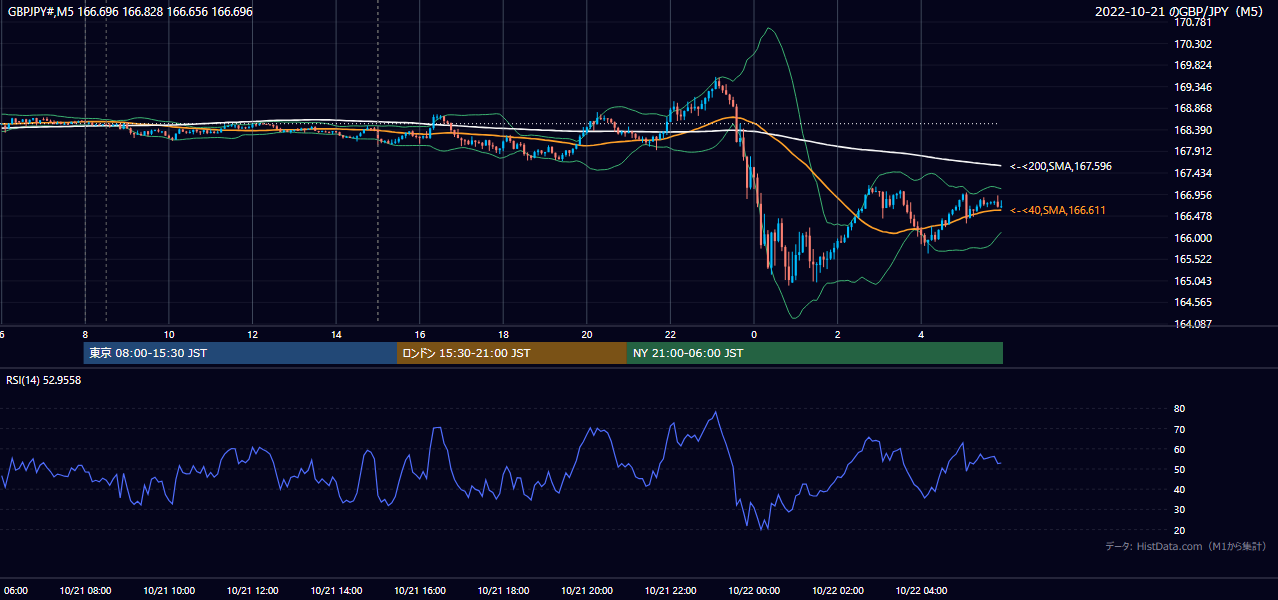Image resolution: width=1278 pixels, height=600 pixels.
Task: Click RSI axis level 40
Action: coord(1179,489)
